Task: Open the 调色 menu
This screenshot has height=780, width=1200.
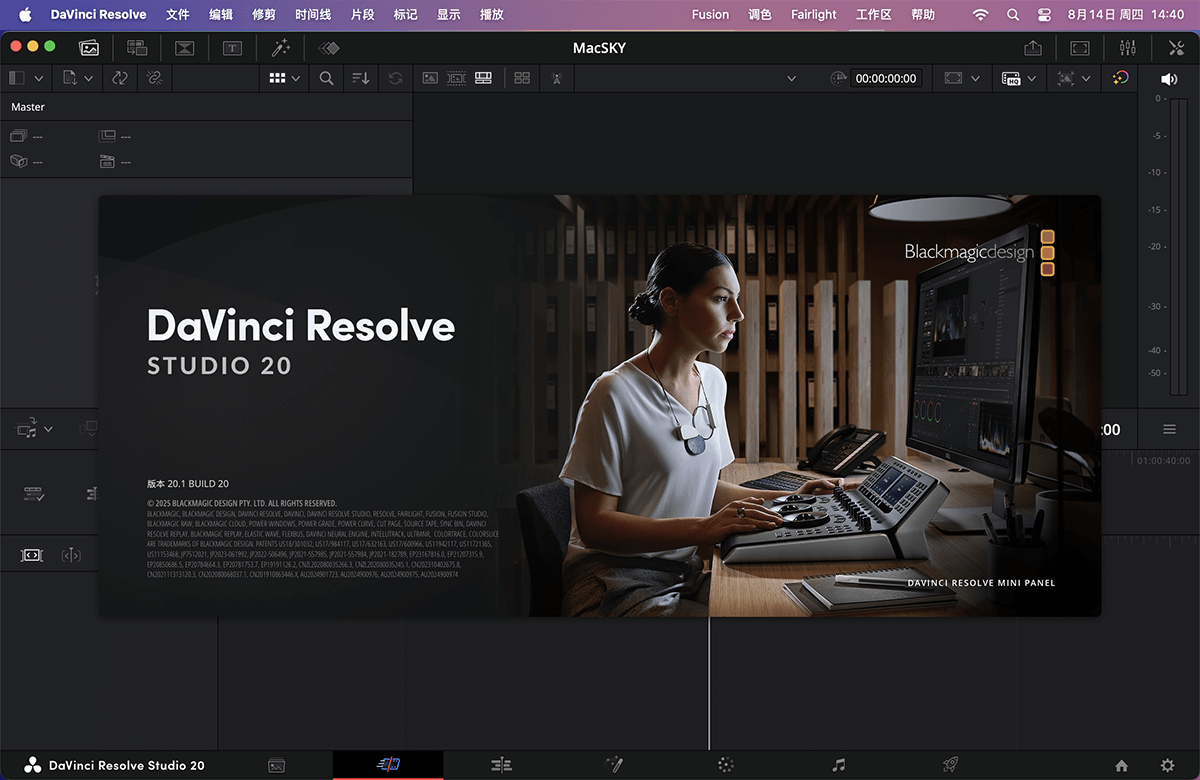Action: point(760,15)
